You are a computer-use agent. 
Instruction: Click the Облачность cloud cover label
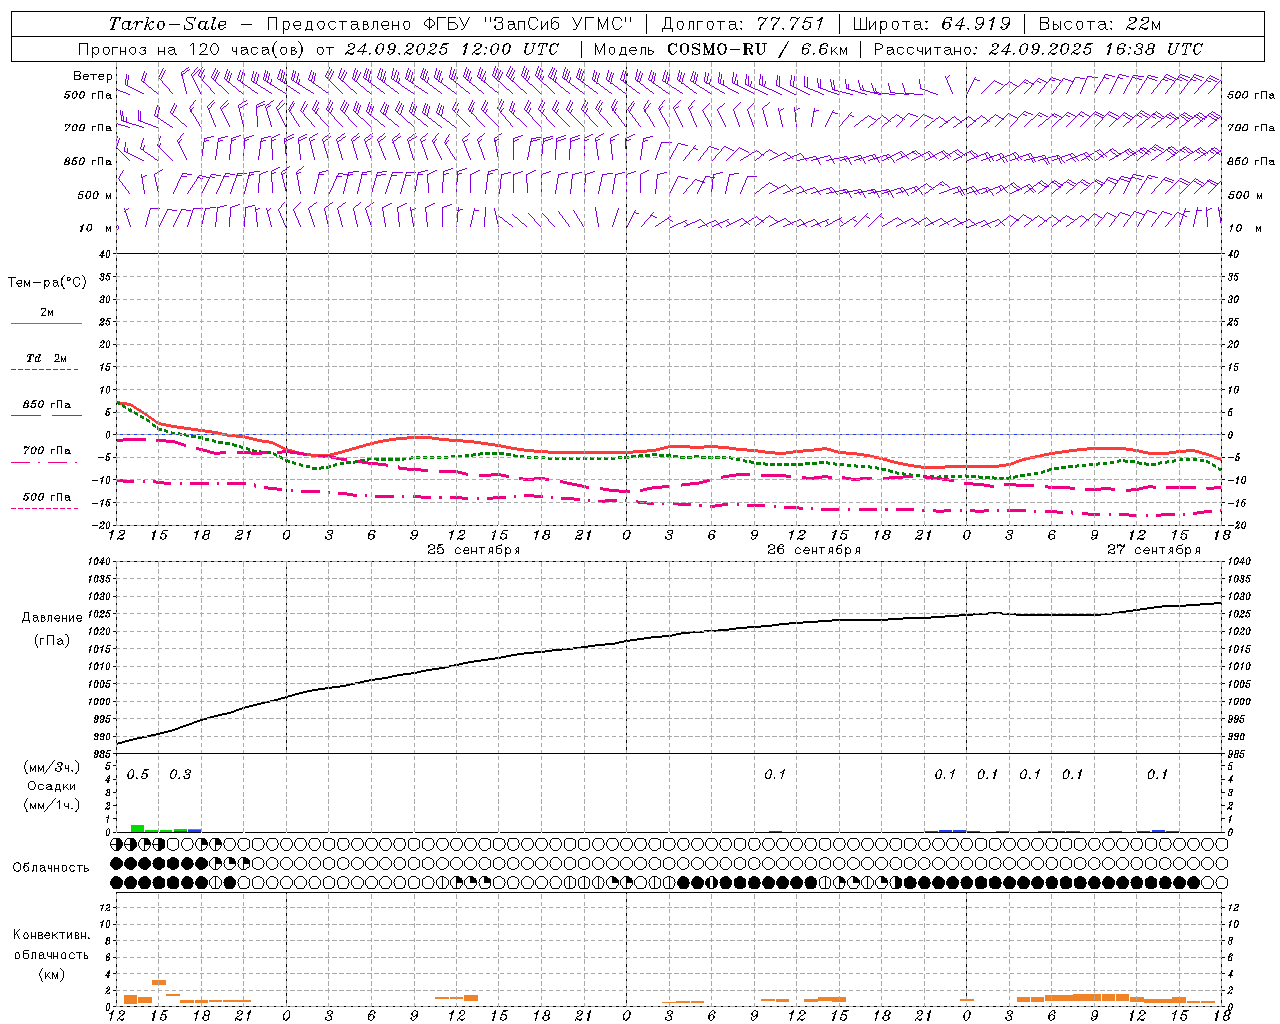[x=51, y=868]
